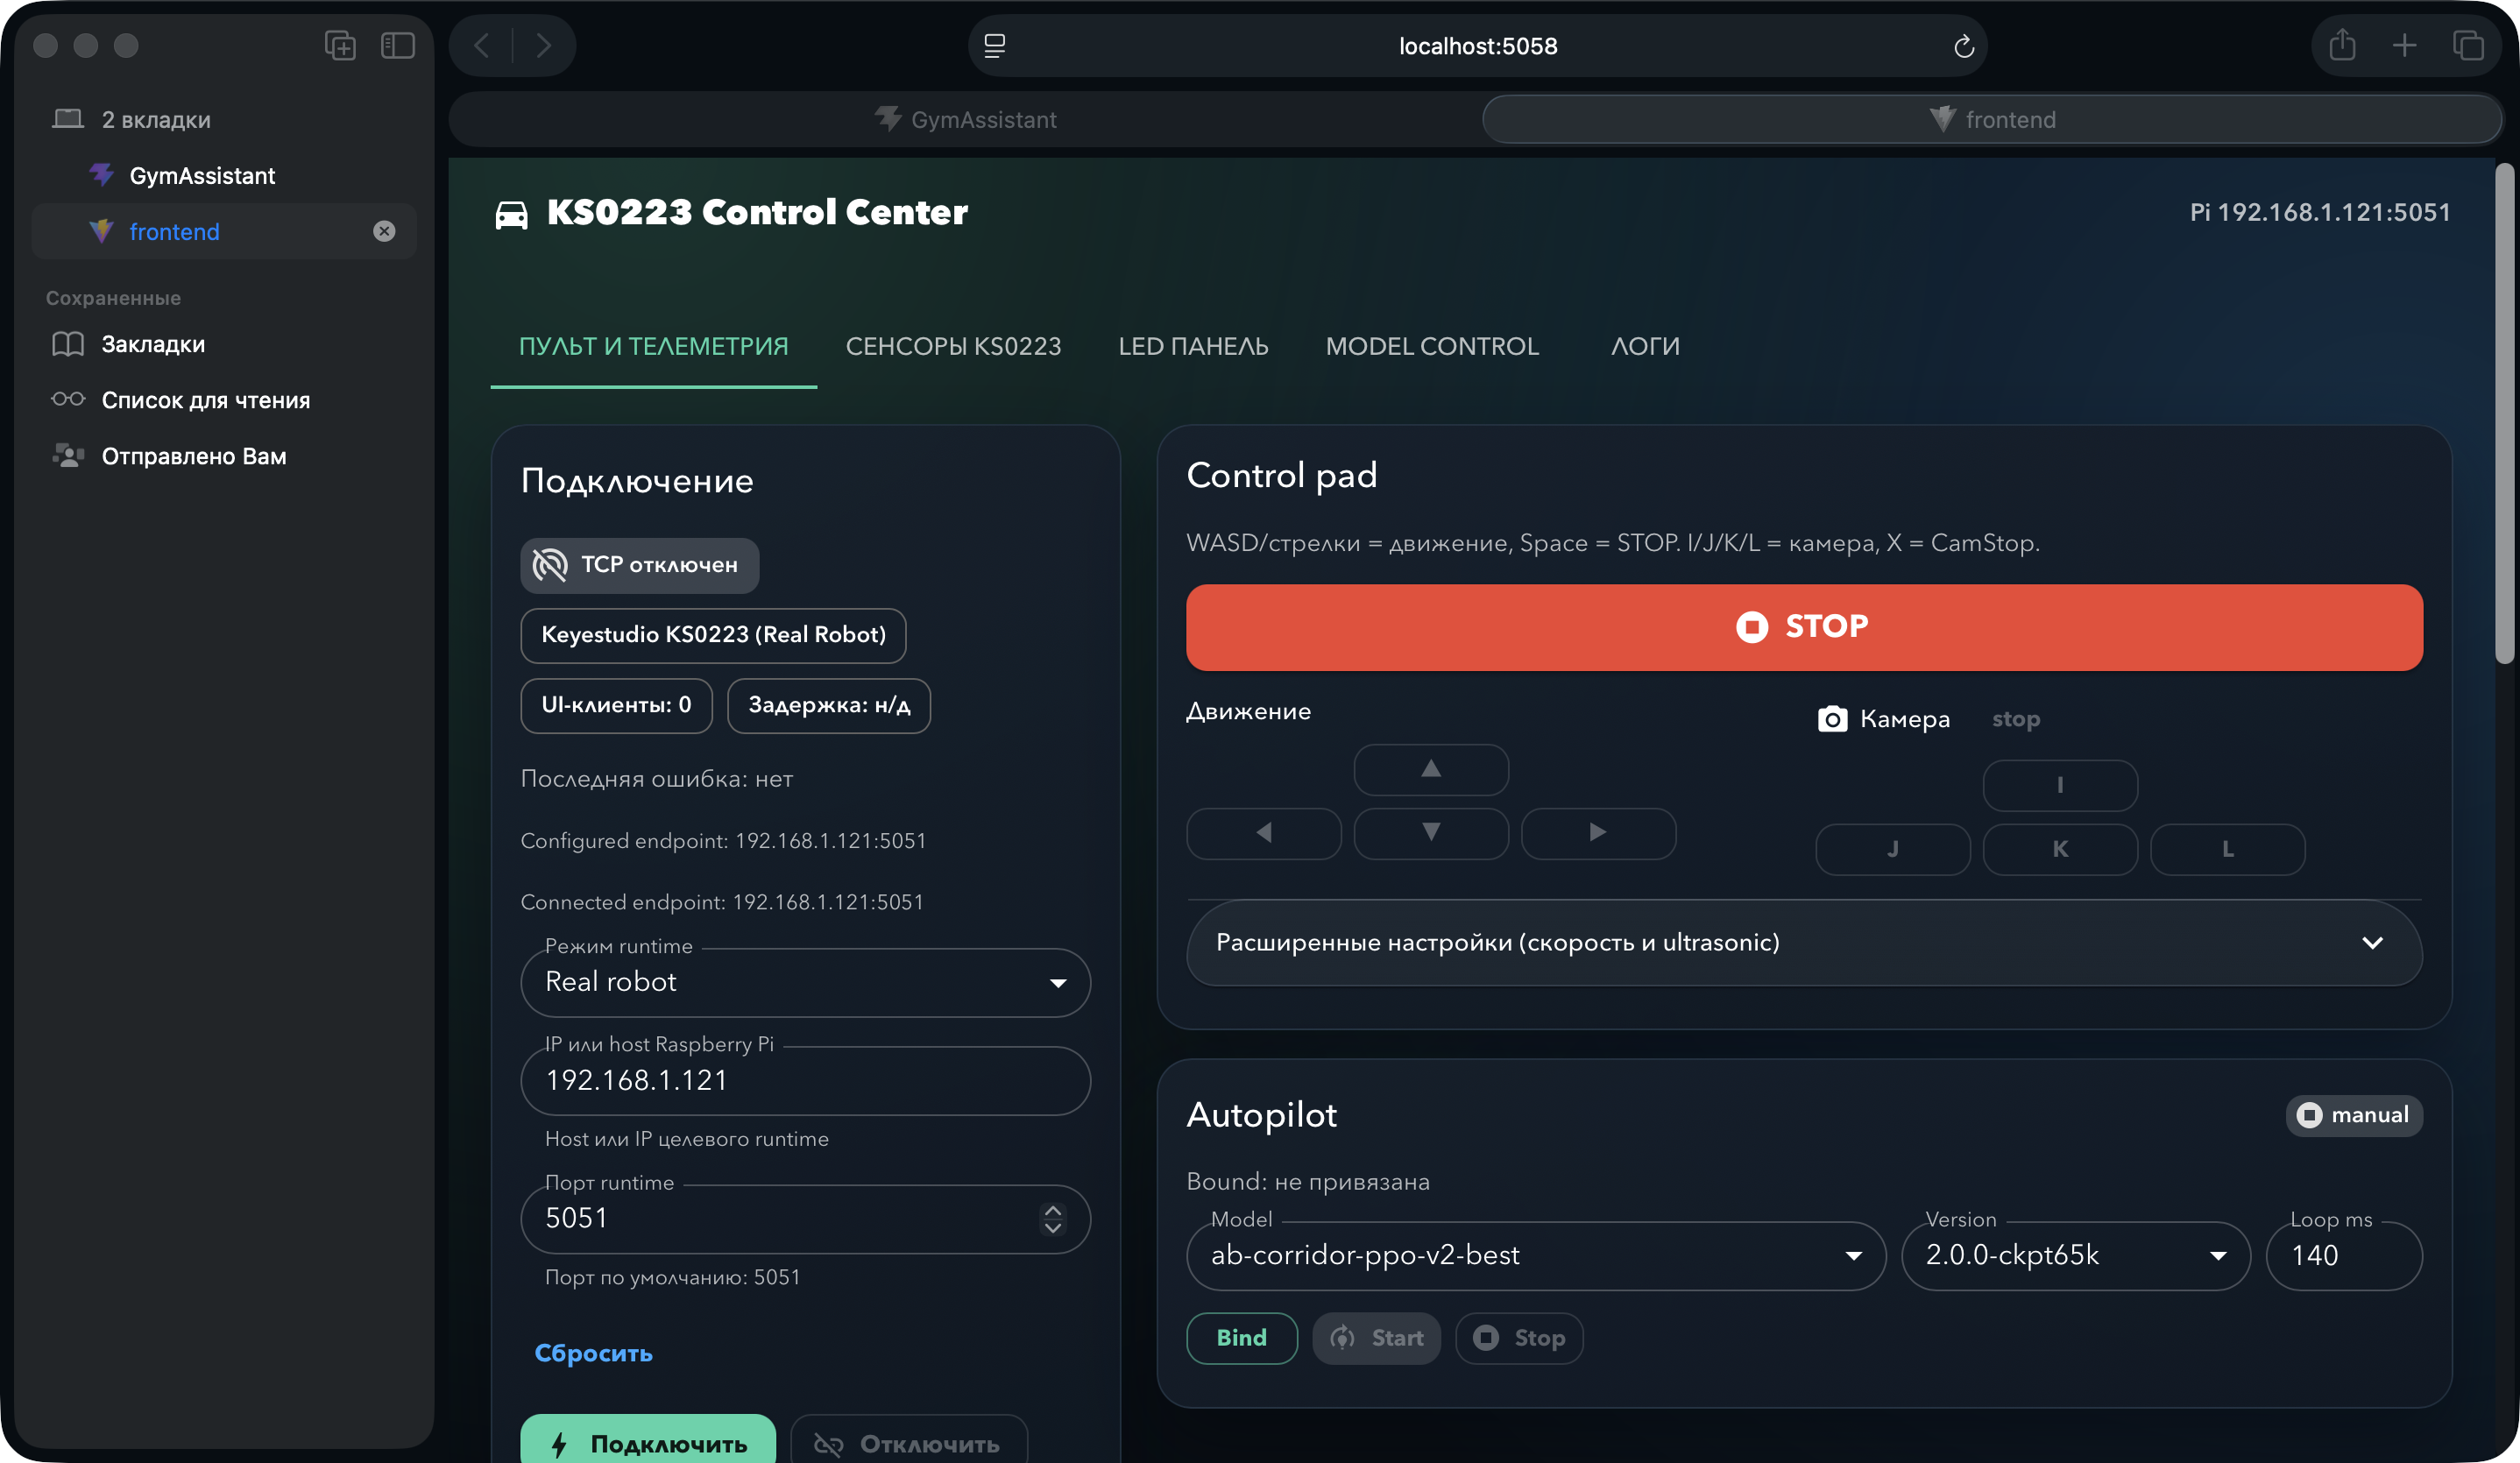This screenshot has width=2520, height=1463.
Task: Click the localhost:5058 address bar
Action: [x=1477, y=46]
